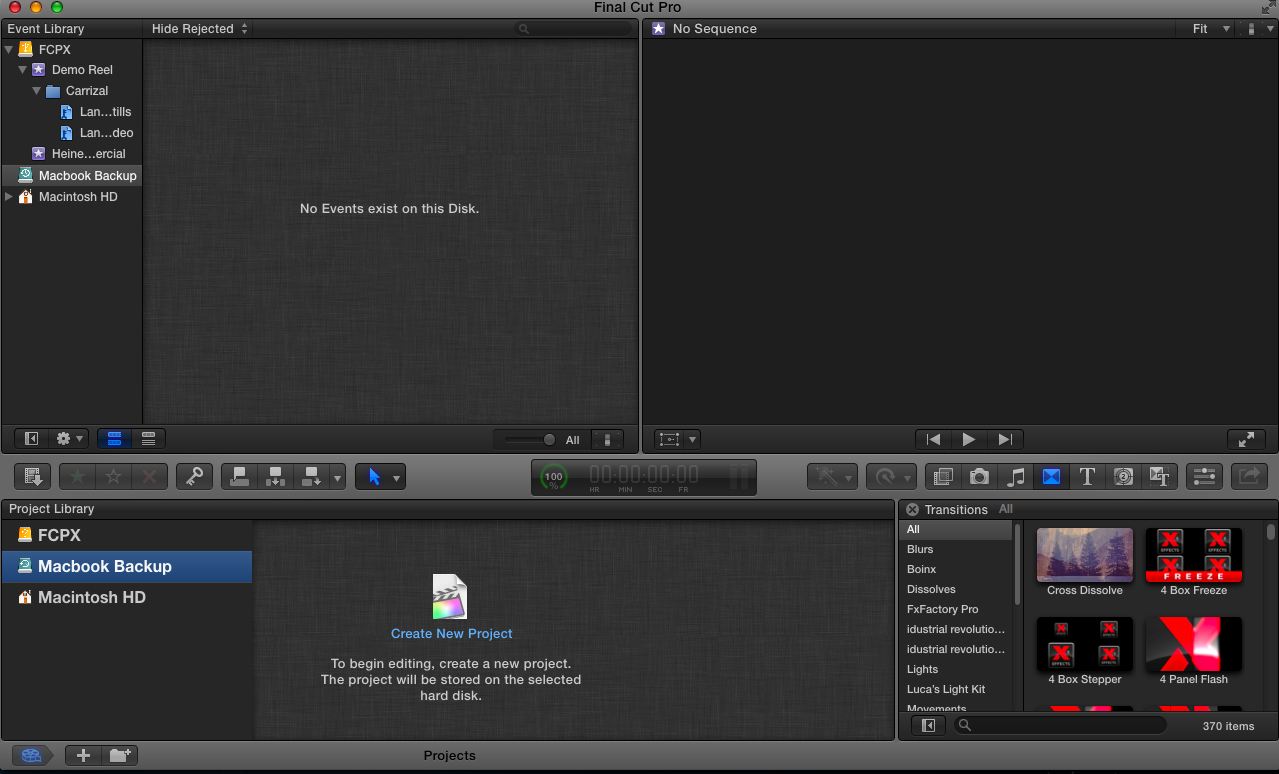Click the Final Cut document icon above Create New Project
The image size is (1279, 774).
[450, 597]
